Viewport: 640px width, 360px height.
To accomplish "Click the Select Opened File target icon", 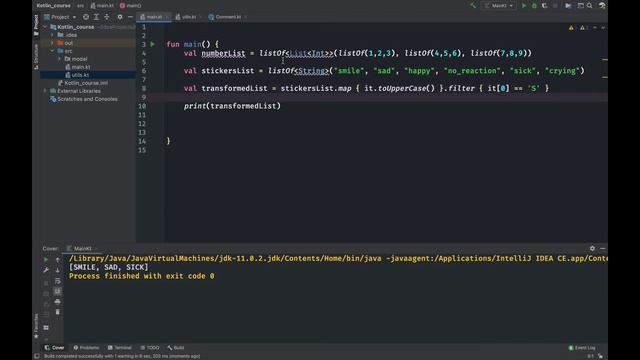I will (x=86, y=17).
